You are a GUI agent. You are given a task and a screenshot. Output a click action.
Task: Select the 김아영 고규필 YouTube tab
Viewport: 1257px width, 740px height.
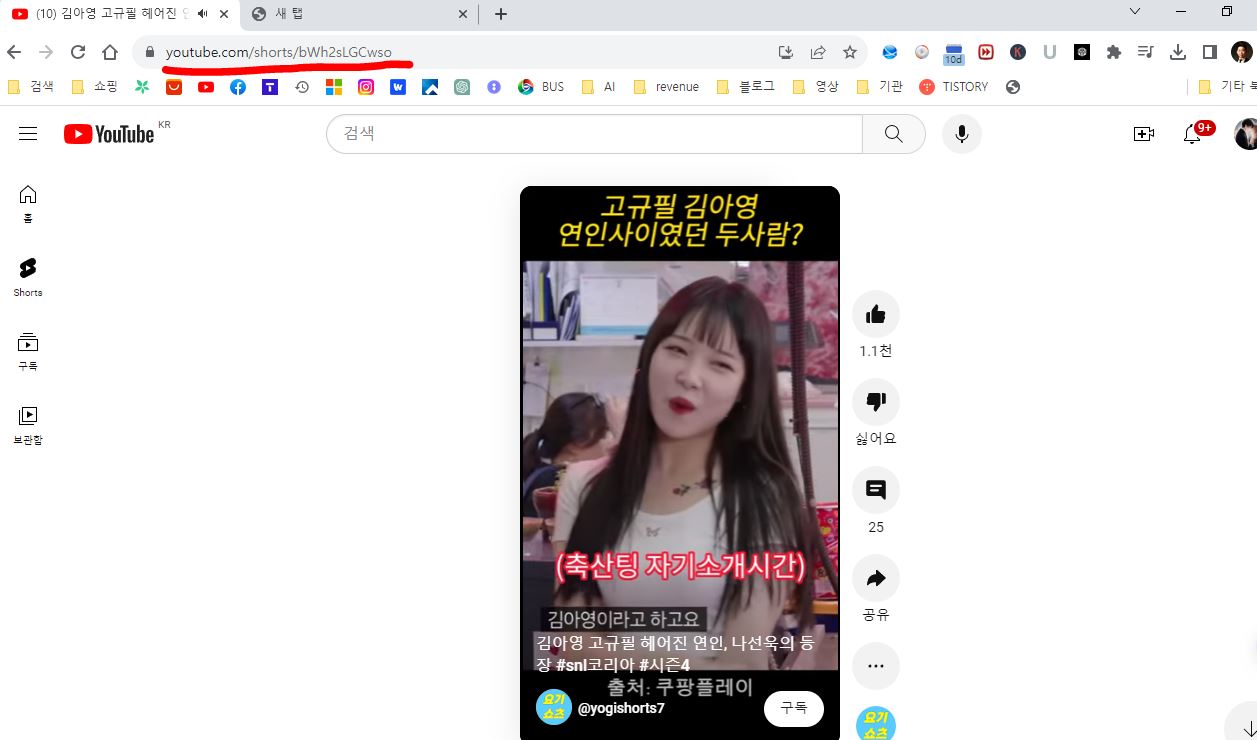pos(120,14)
